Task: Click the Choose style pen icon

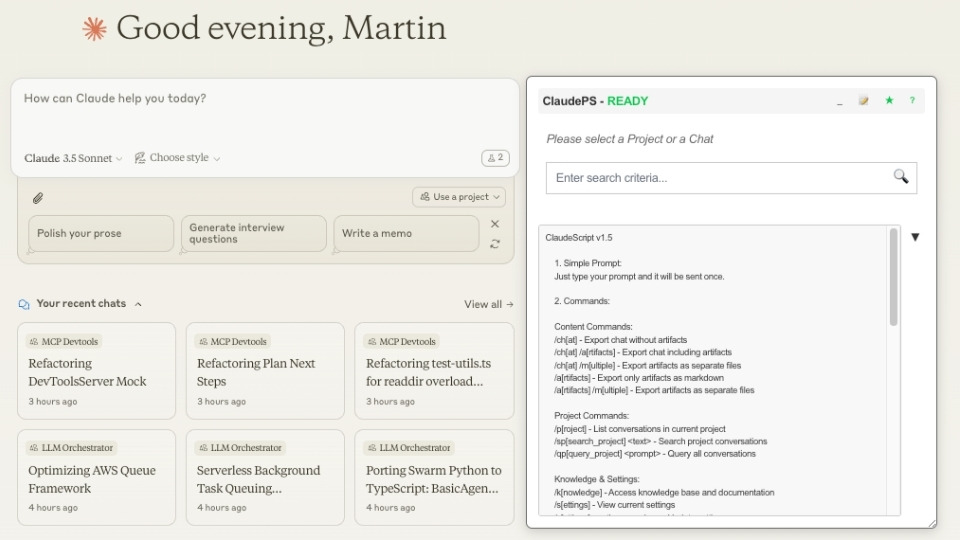Action: coord(140,158)
